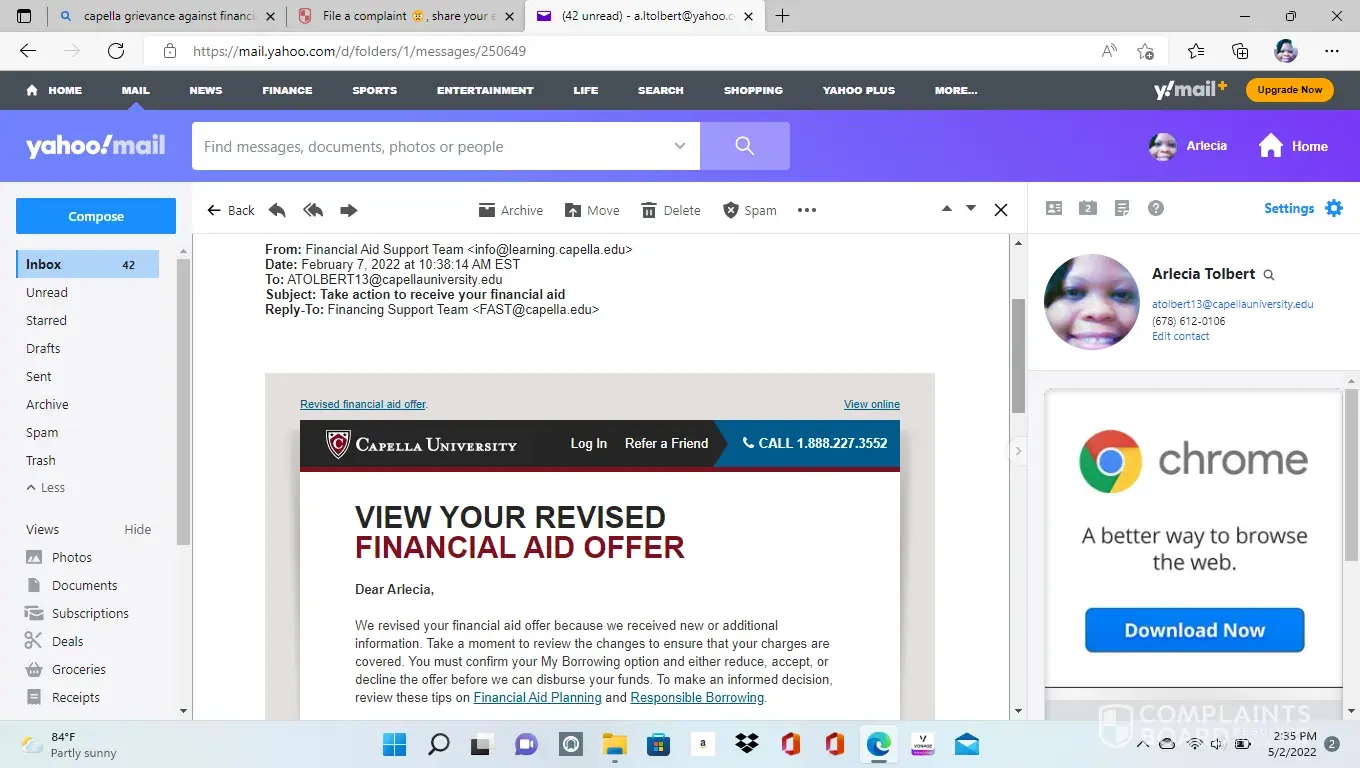The width and height of the screenshot is (1360, 768).
Task: Close the open message with the X
Action: [x=1001, y=210]
